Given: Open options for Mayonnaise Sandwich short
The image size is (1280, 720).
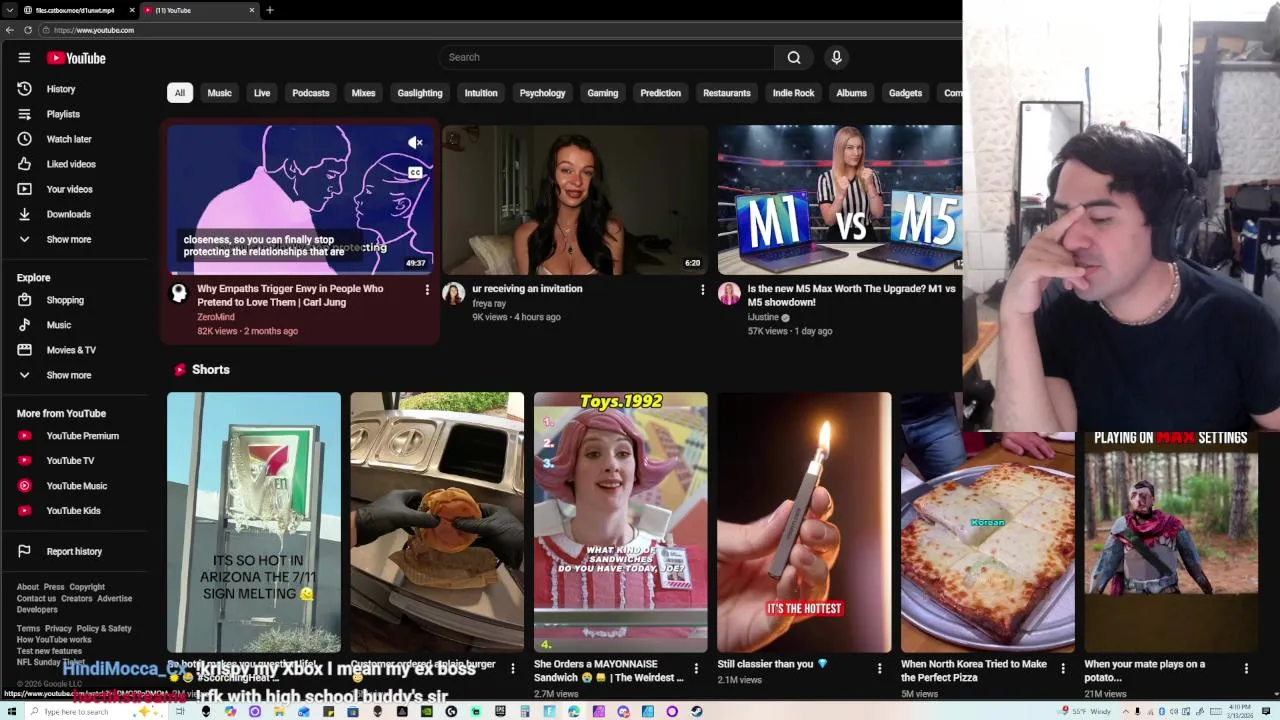Looking at the screenshot, I should [696, 668].
